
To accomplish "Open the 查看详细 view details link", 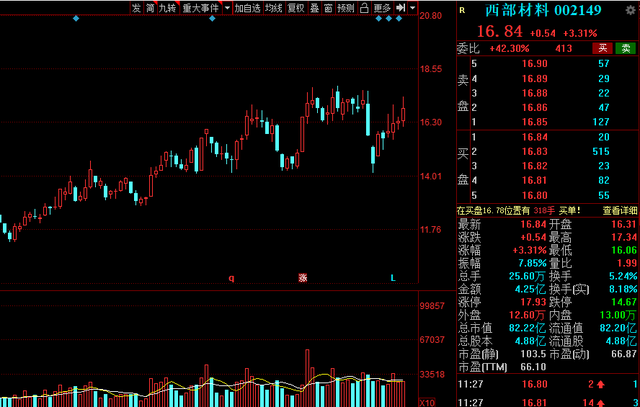I will pyautogui.click(x=620, y=211).
